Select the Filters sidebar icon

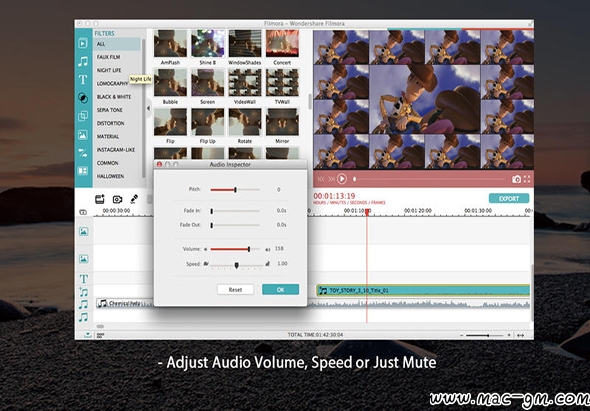pyautogui.click(x=83, y=98)
